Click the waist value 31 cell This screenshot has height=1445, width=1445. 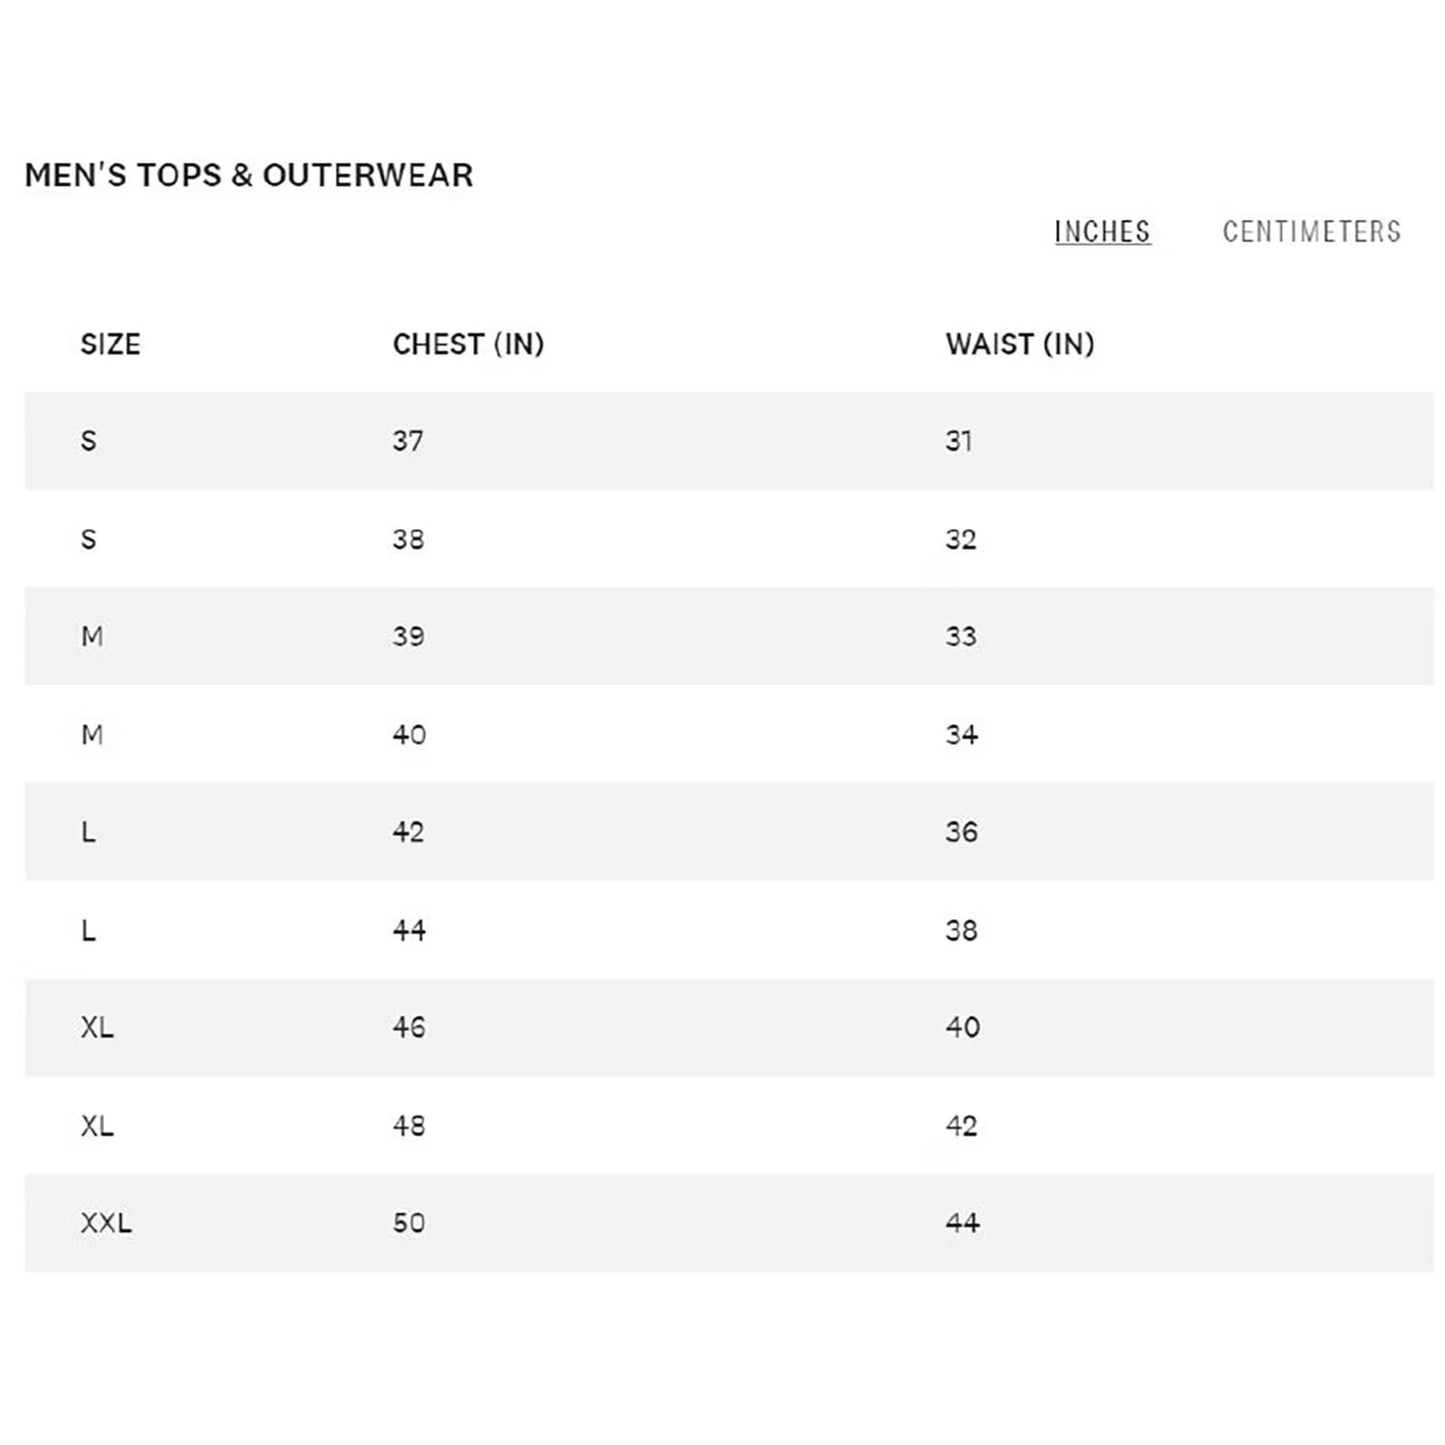point(959,441)
